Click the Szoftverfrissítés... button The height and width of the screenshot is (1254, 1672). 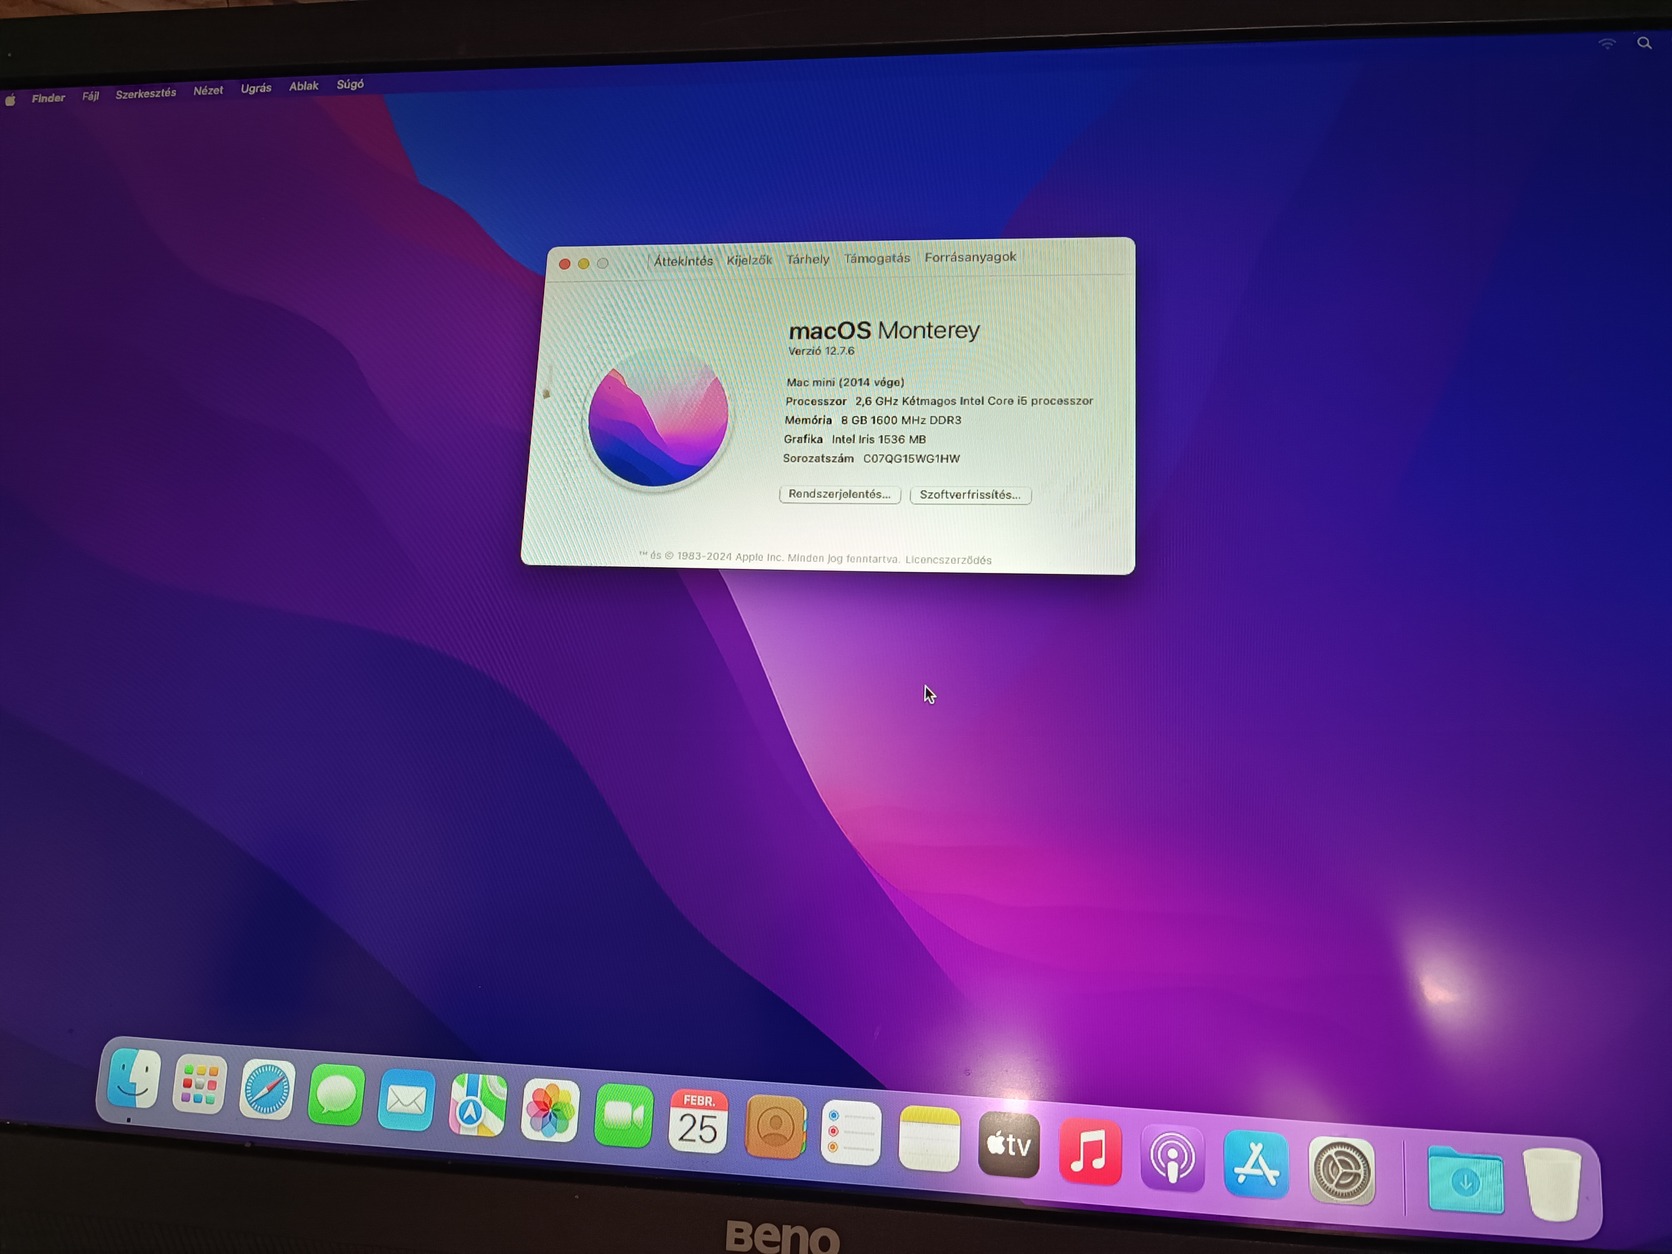[970, 495]
